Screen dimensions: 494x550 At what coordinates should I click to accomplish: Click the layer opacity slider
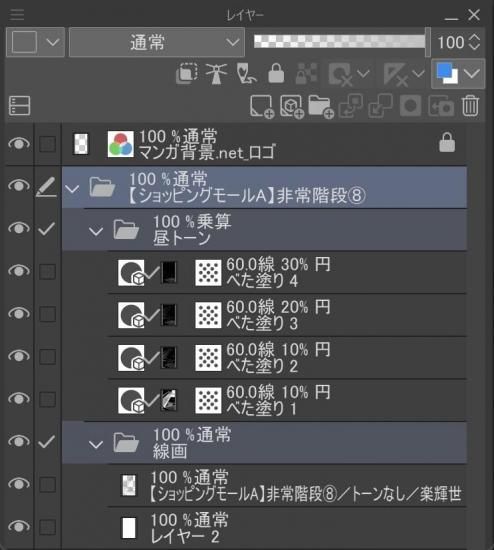[x=340, y=42]
